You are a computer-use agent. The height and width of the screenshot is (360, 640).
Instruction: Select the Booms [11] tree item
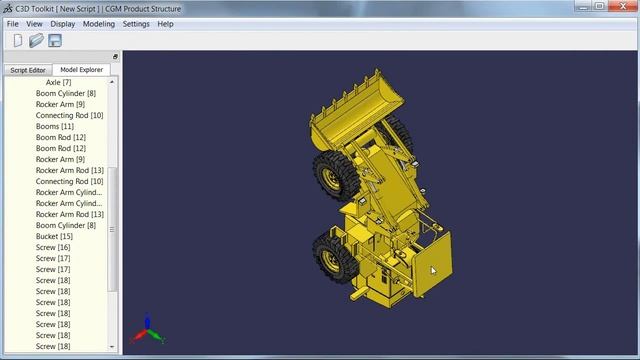[55, 127]
